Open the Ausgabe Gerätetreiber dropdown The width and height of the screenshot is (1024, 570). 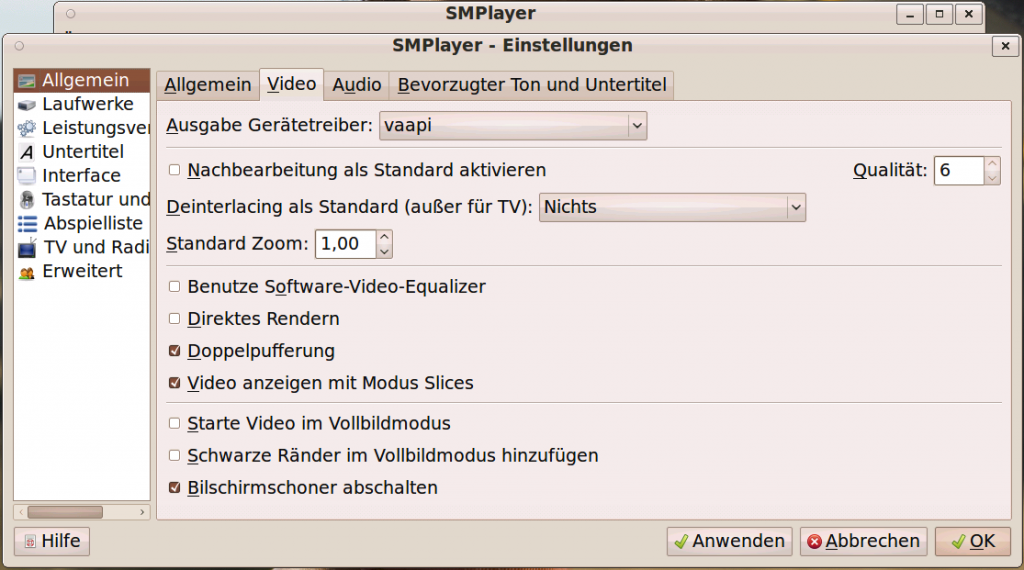point(513,125)
